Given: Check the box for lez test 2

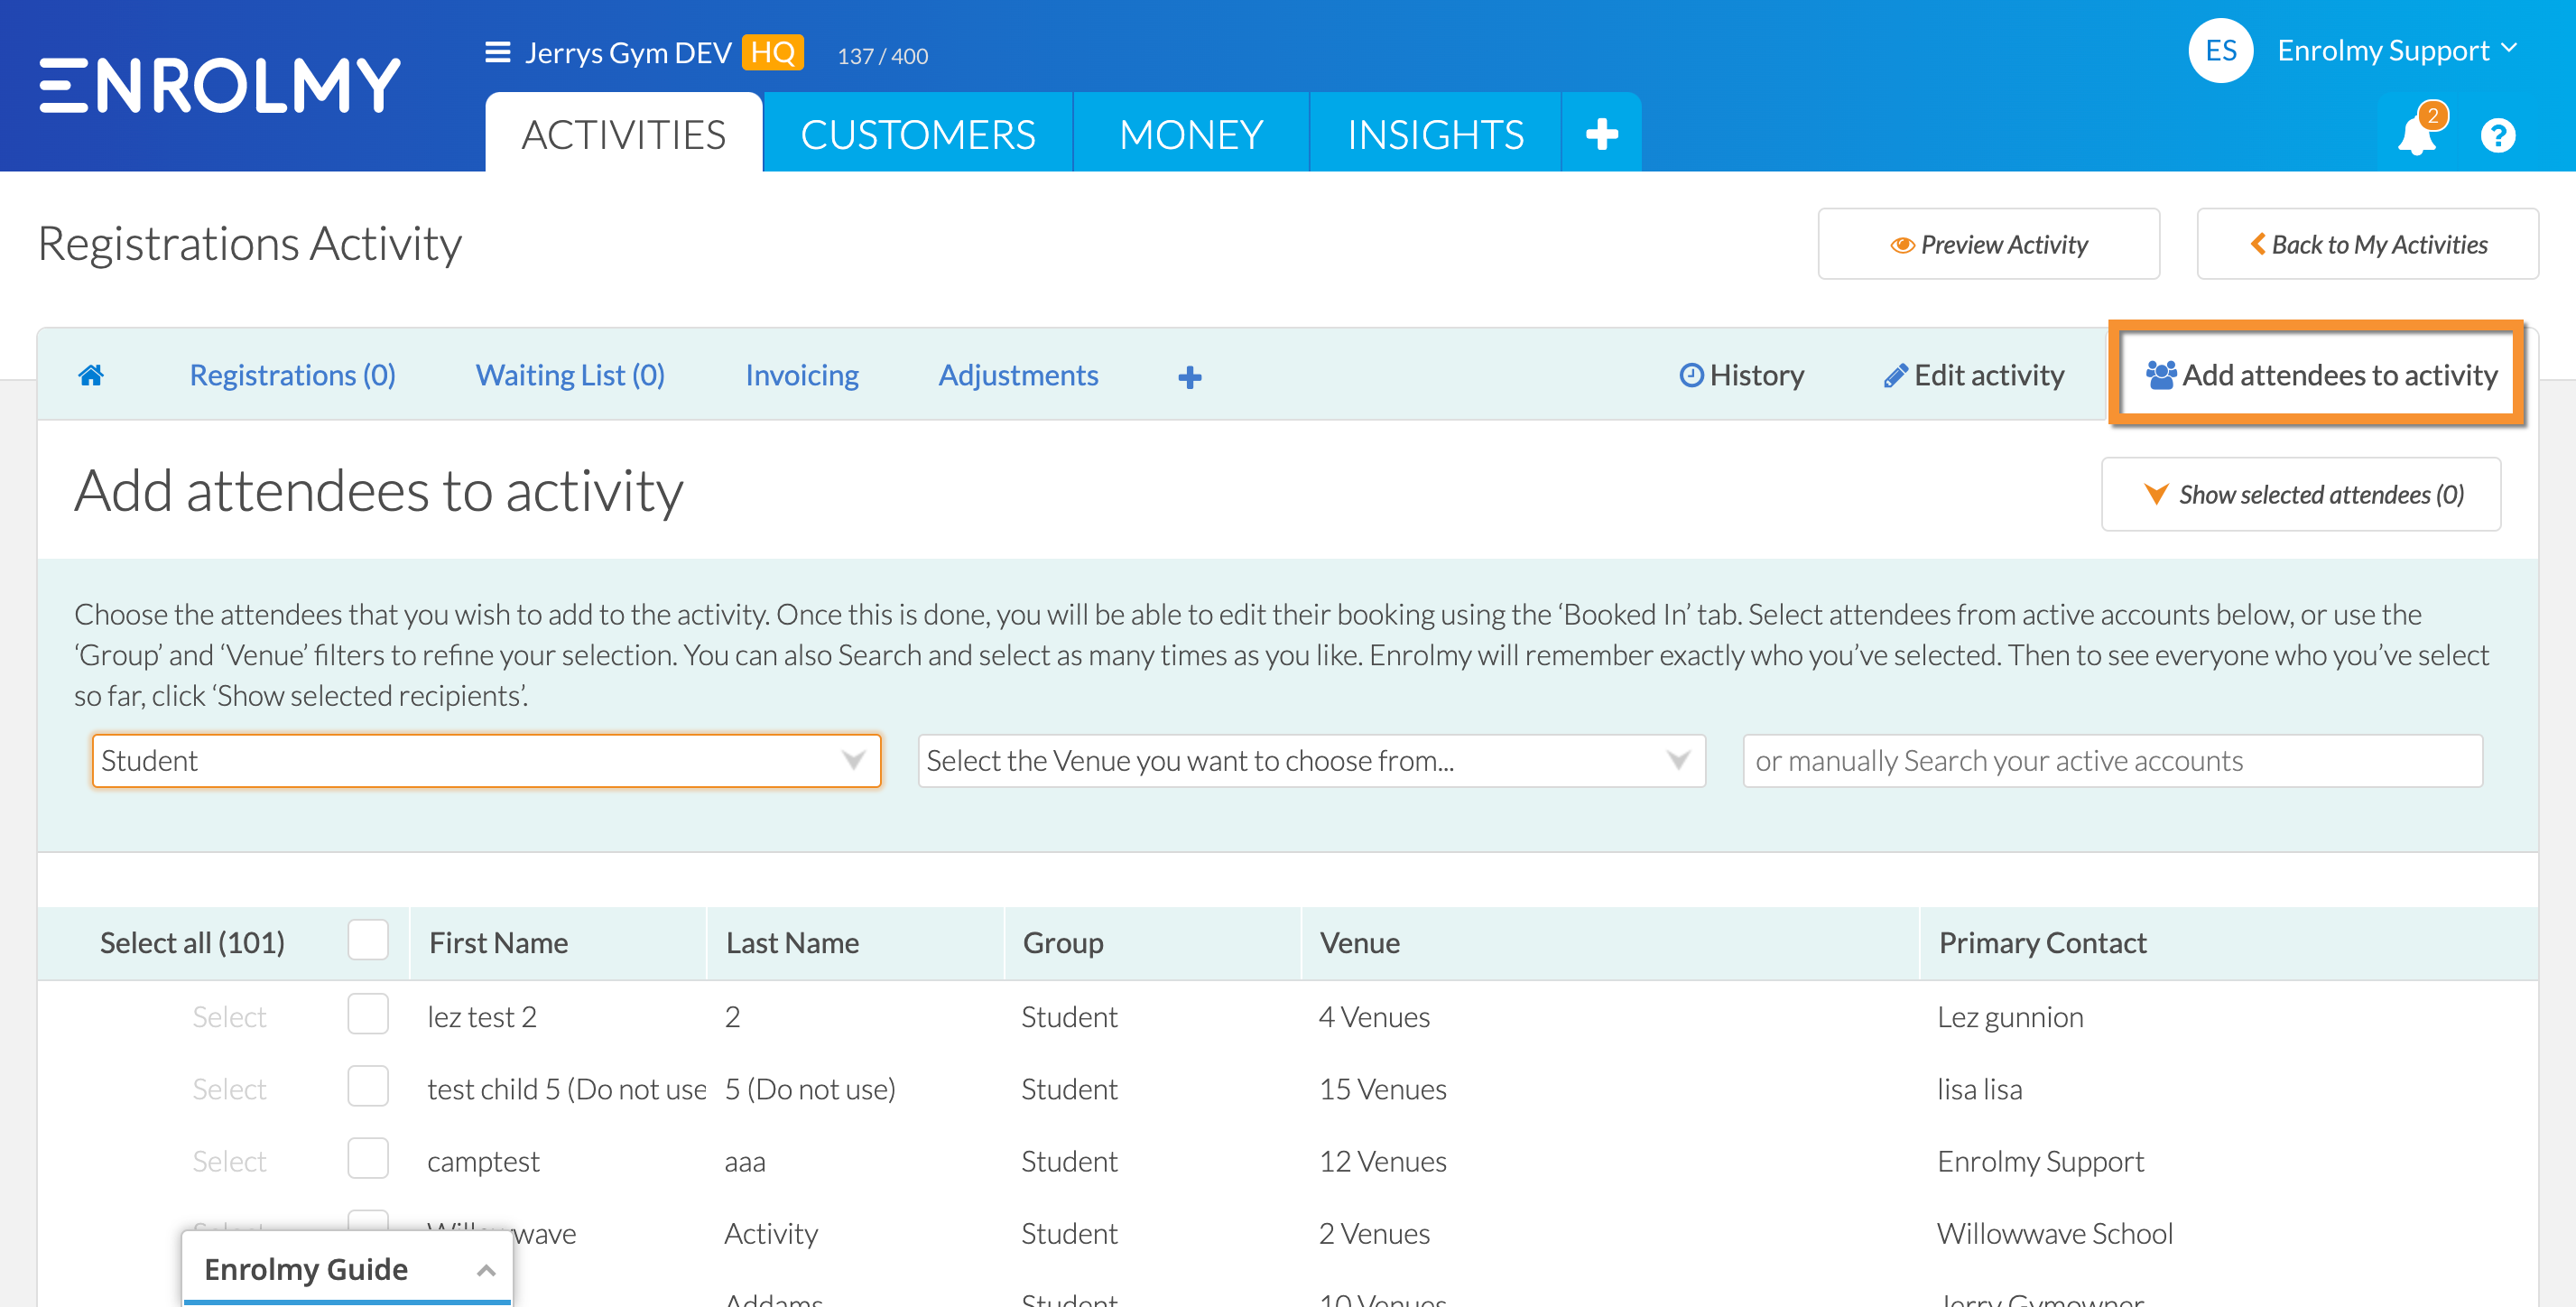Looking at the screenshot, I should coord(368,1015).
